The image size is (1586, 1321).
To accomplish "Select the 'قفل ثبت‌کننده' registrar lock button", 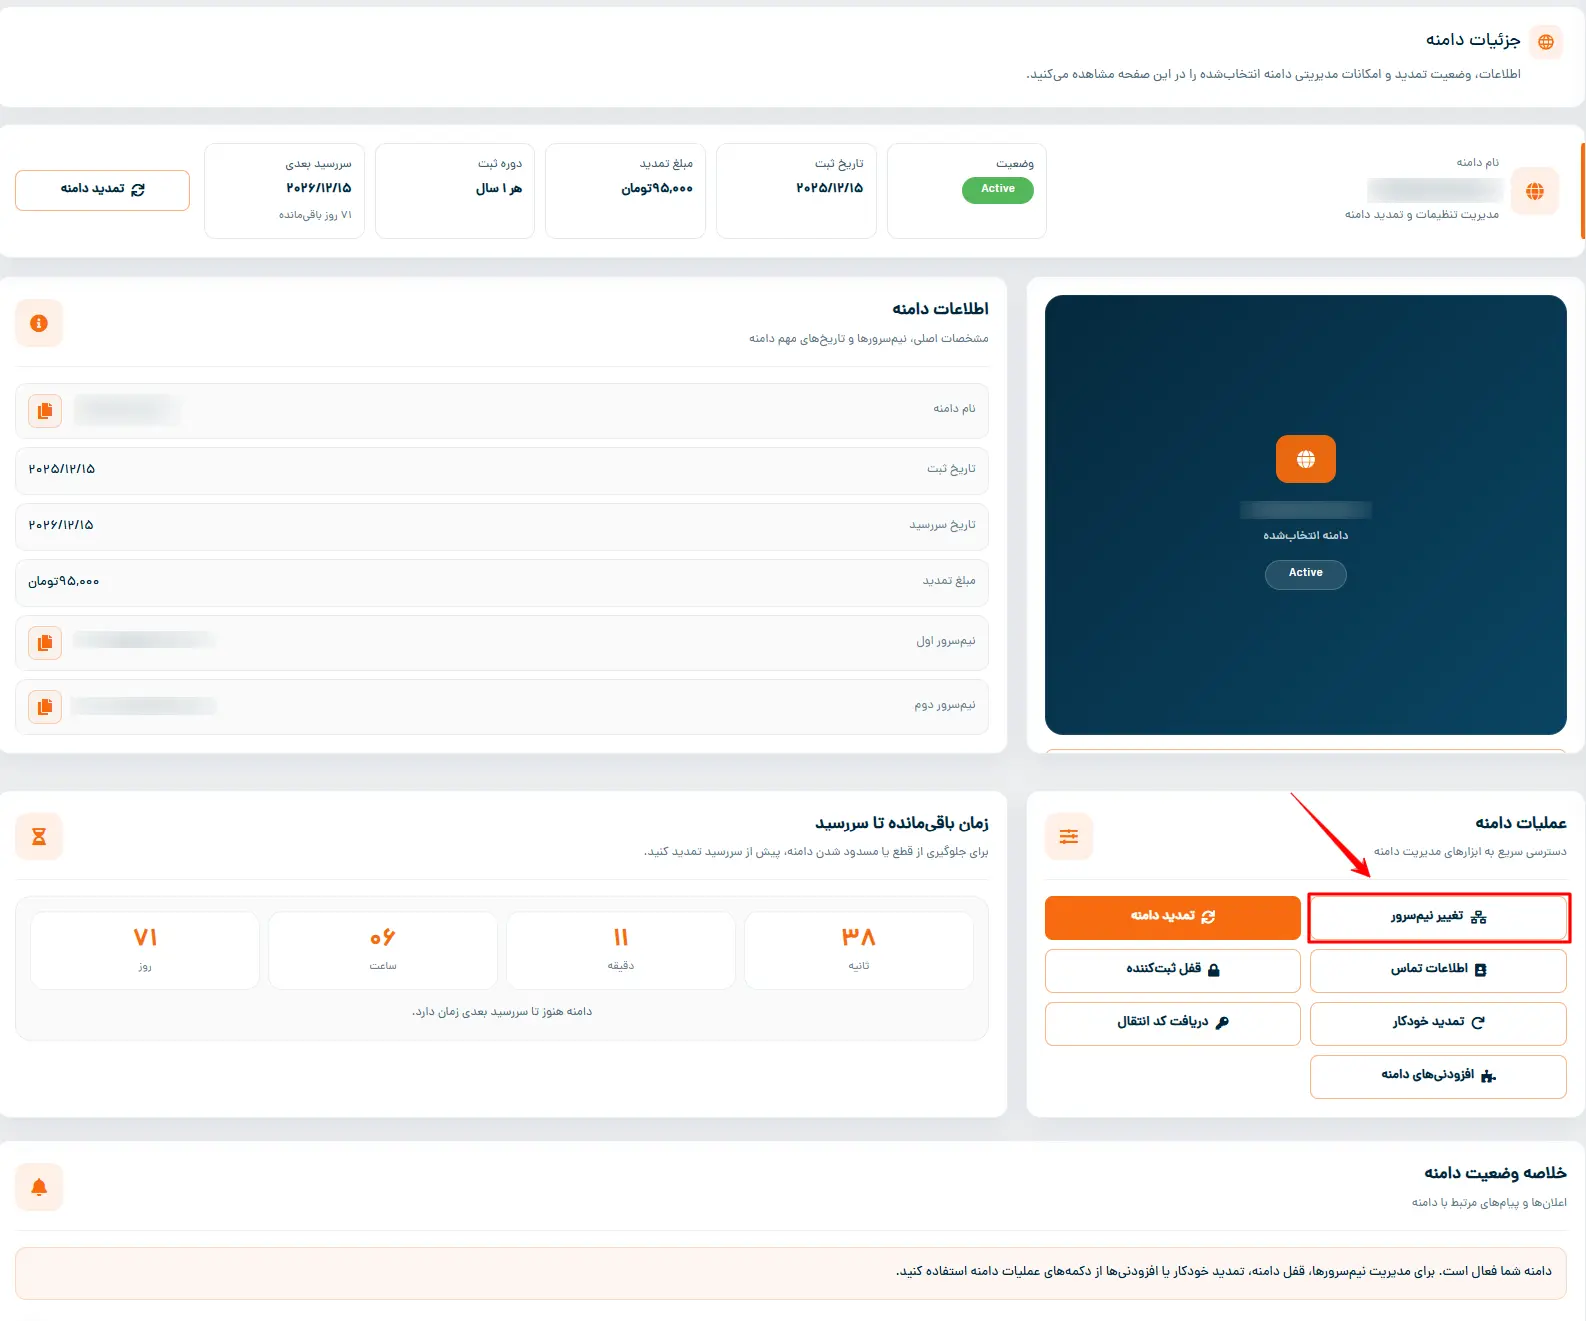I will tap(1173, 970).
